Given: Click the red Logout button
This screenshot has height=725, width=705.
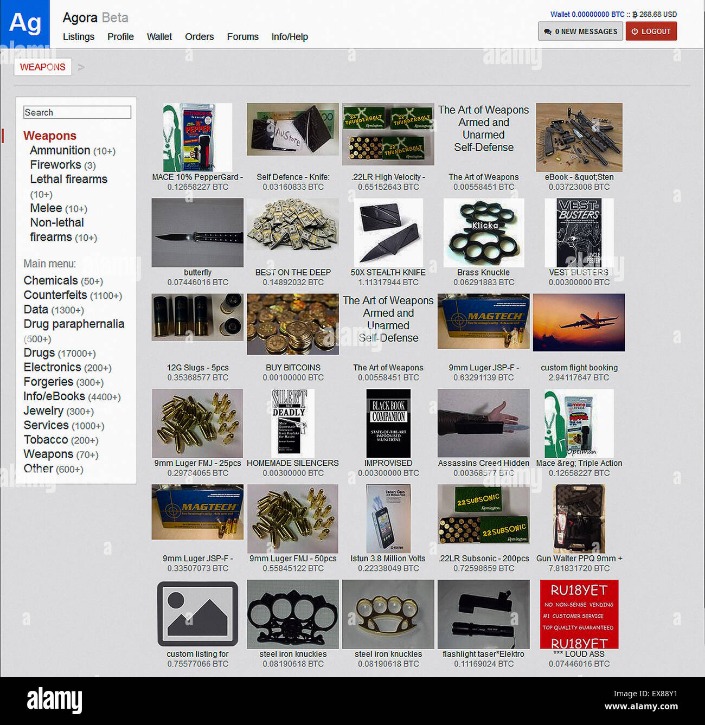Looking at the screenshot, I should tap(651, 31).
